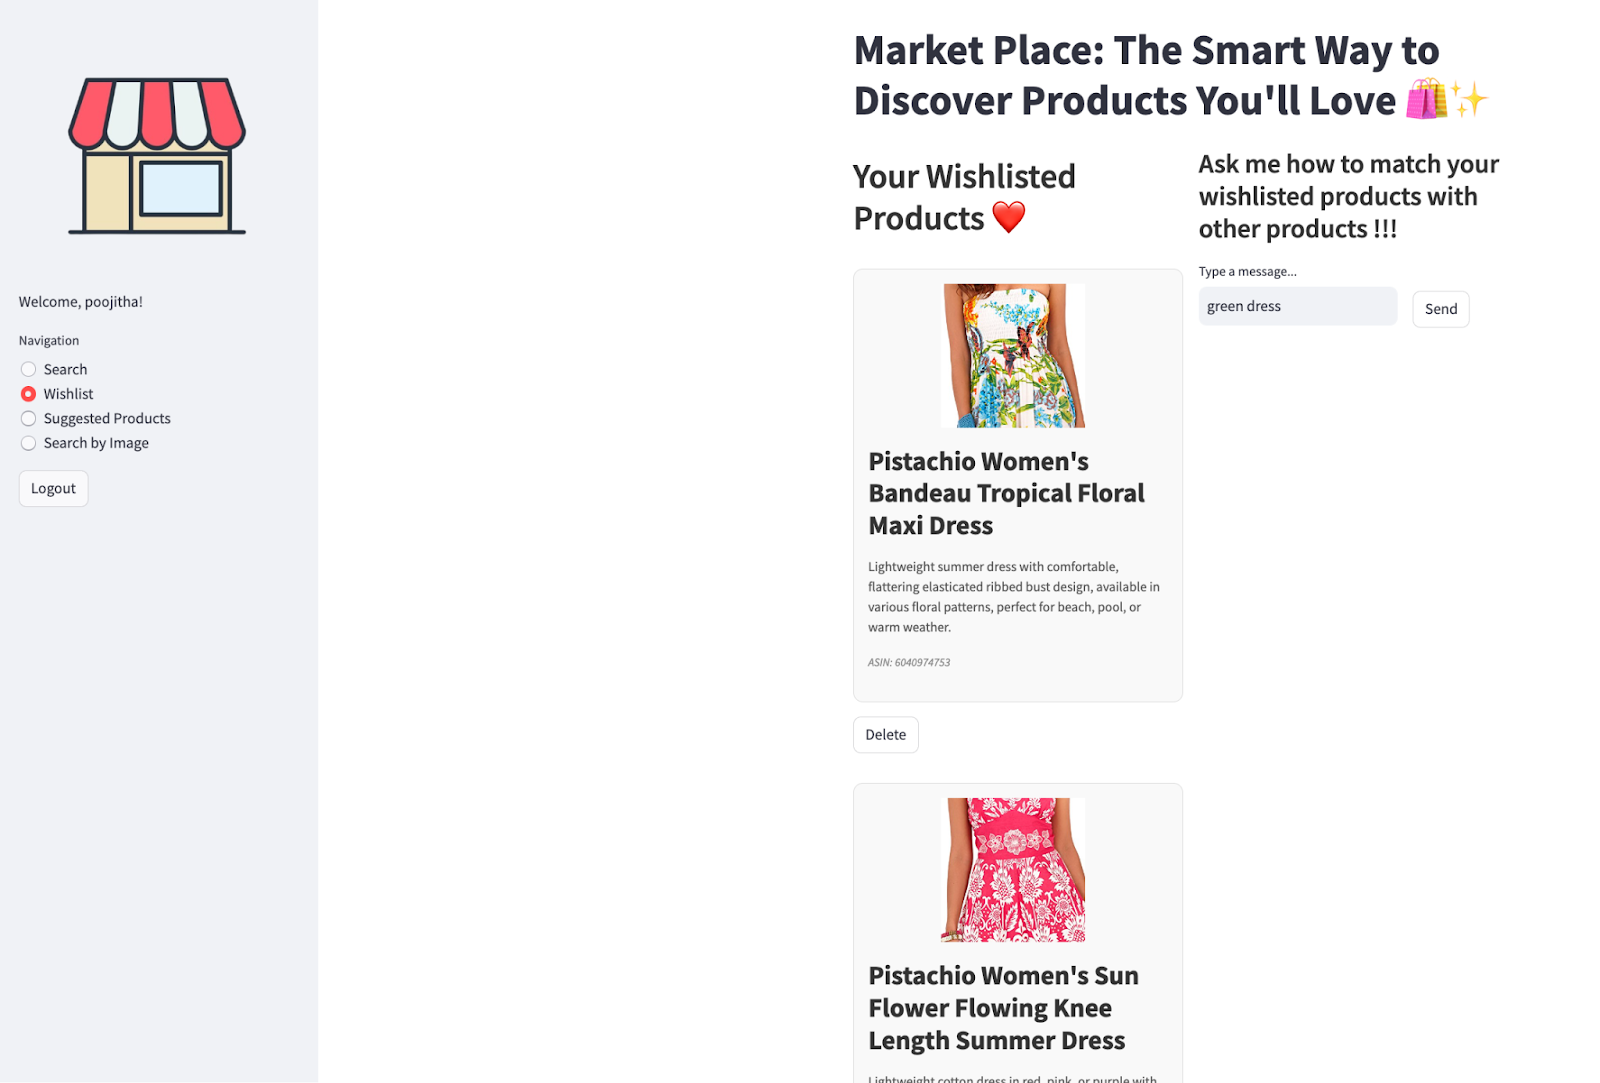Select the Search radio option
This screenshot has width=1600, height=1083.
tap(29, 369)
